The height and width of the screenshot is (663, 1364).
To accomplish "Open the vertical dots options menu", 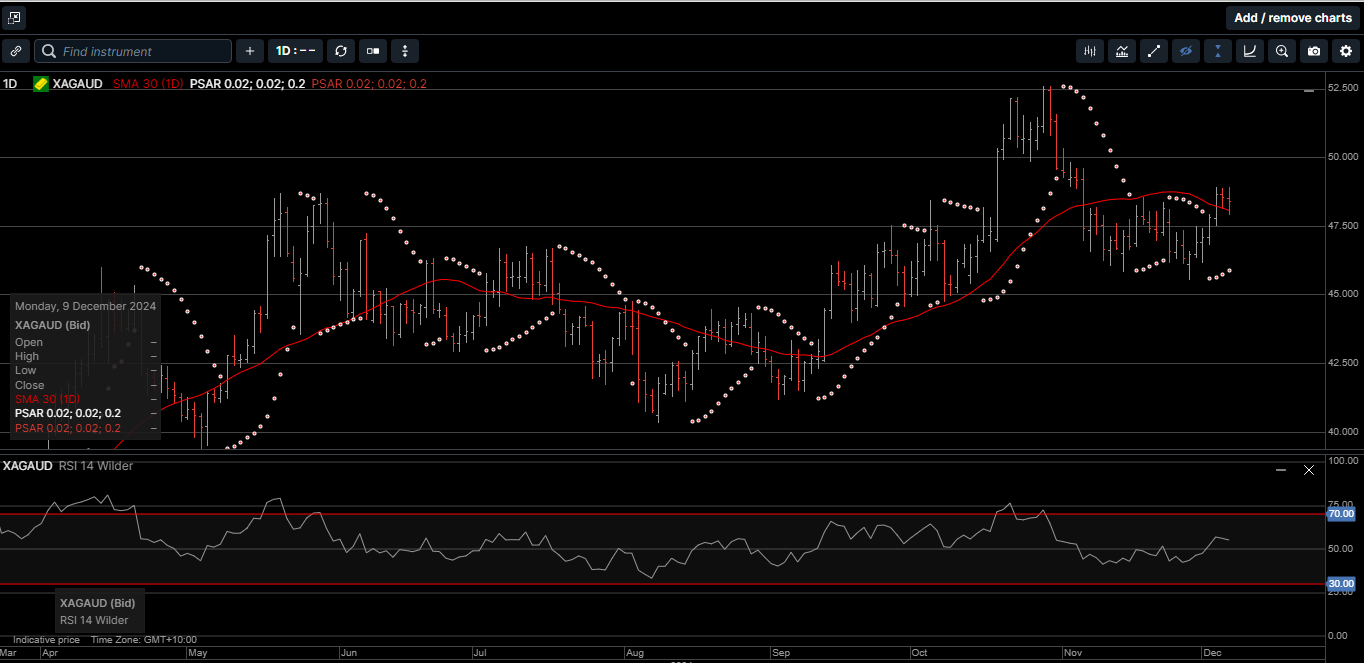I will [x=404, y=51].
